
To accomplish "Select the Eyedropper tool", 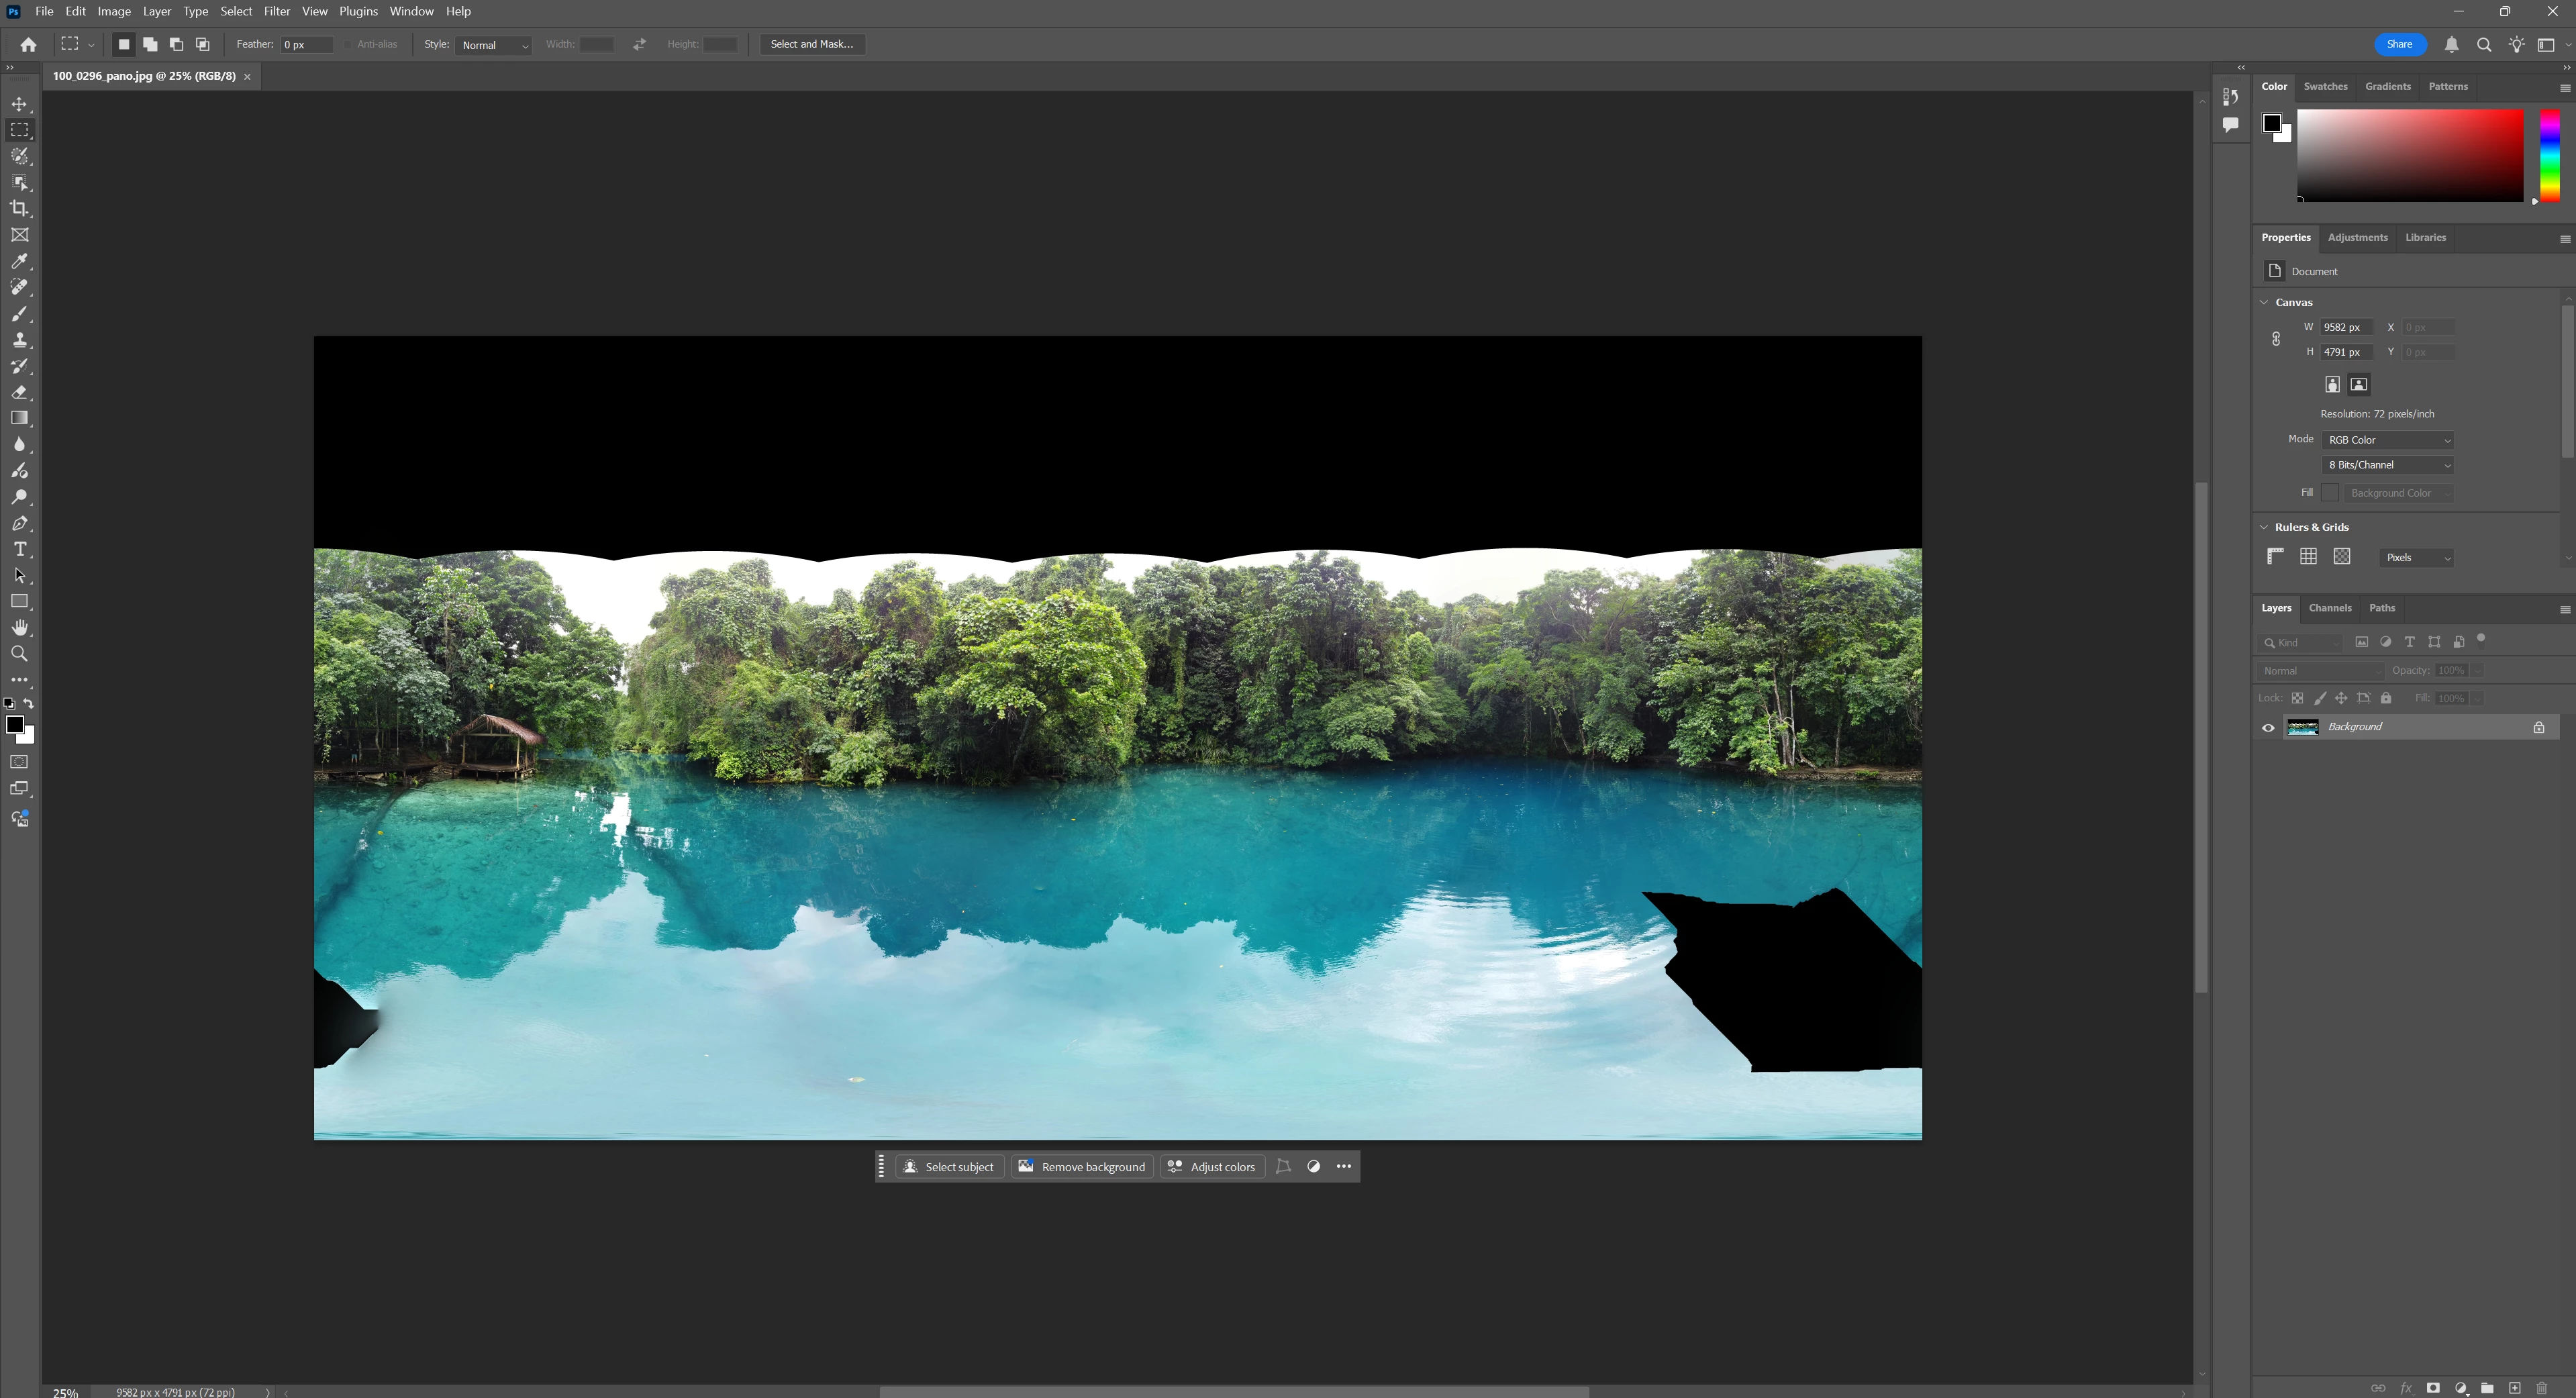I will [x=19, y=261].
